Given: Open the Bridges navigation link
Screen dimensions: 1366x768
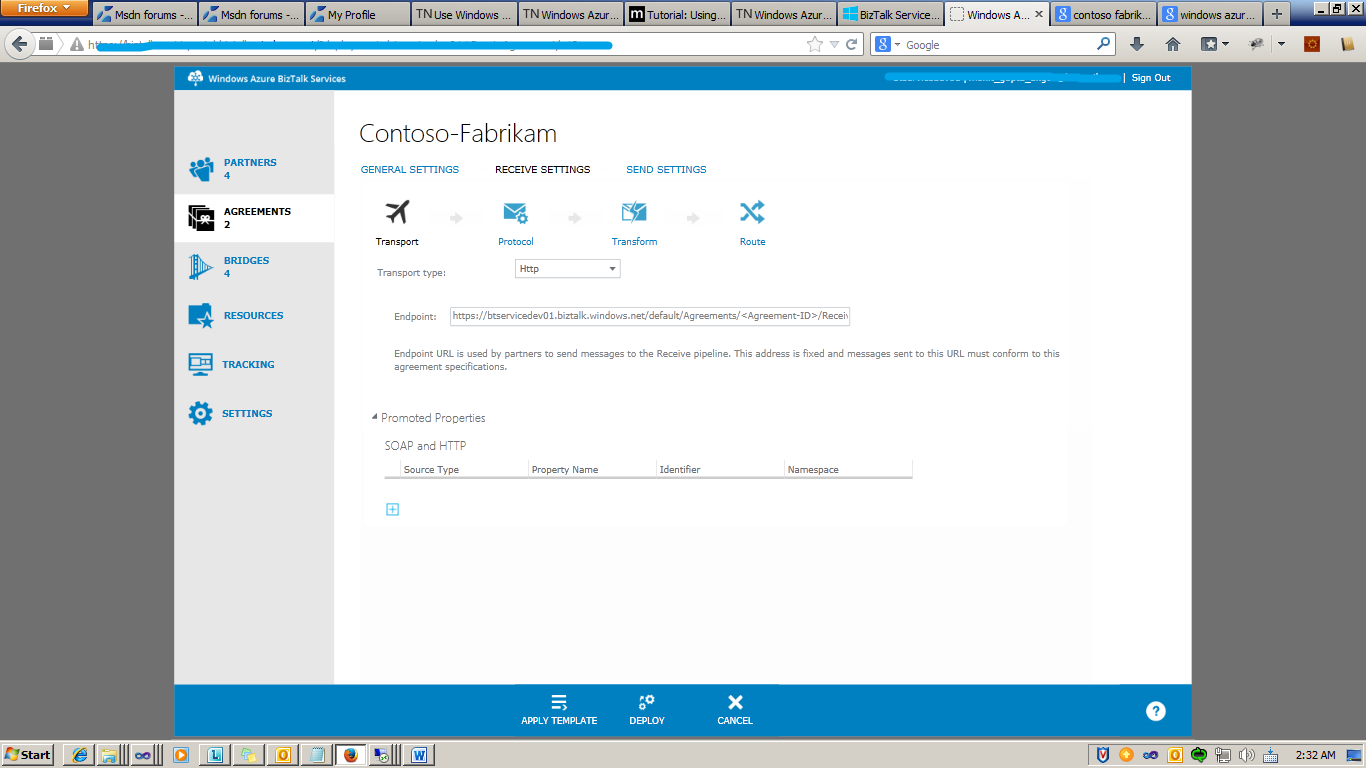Looking at the screenshot, I should [x=246, y=260].
